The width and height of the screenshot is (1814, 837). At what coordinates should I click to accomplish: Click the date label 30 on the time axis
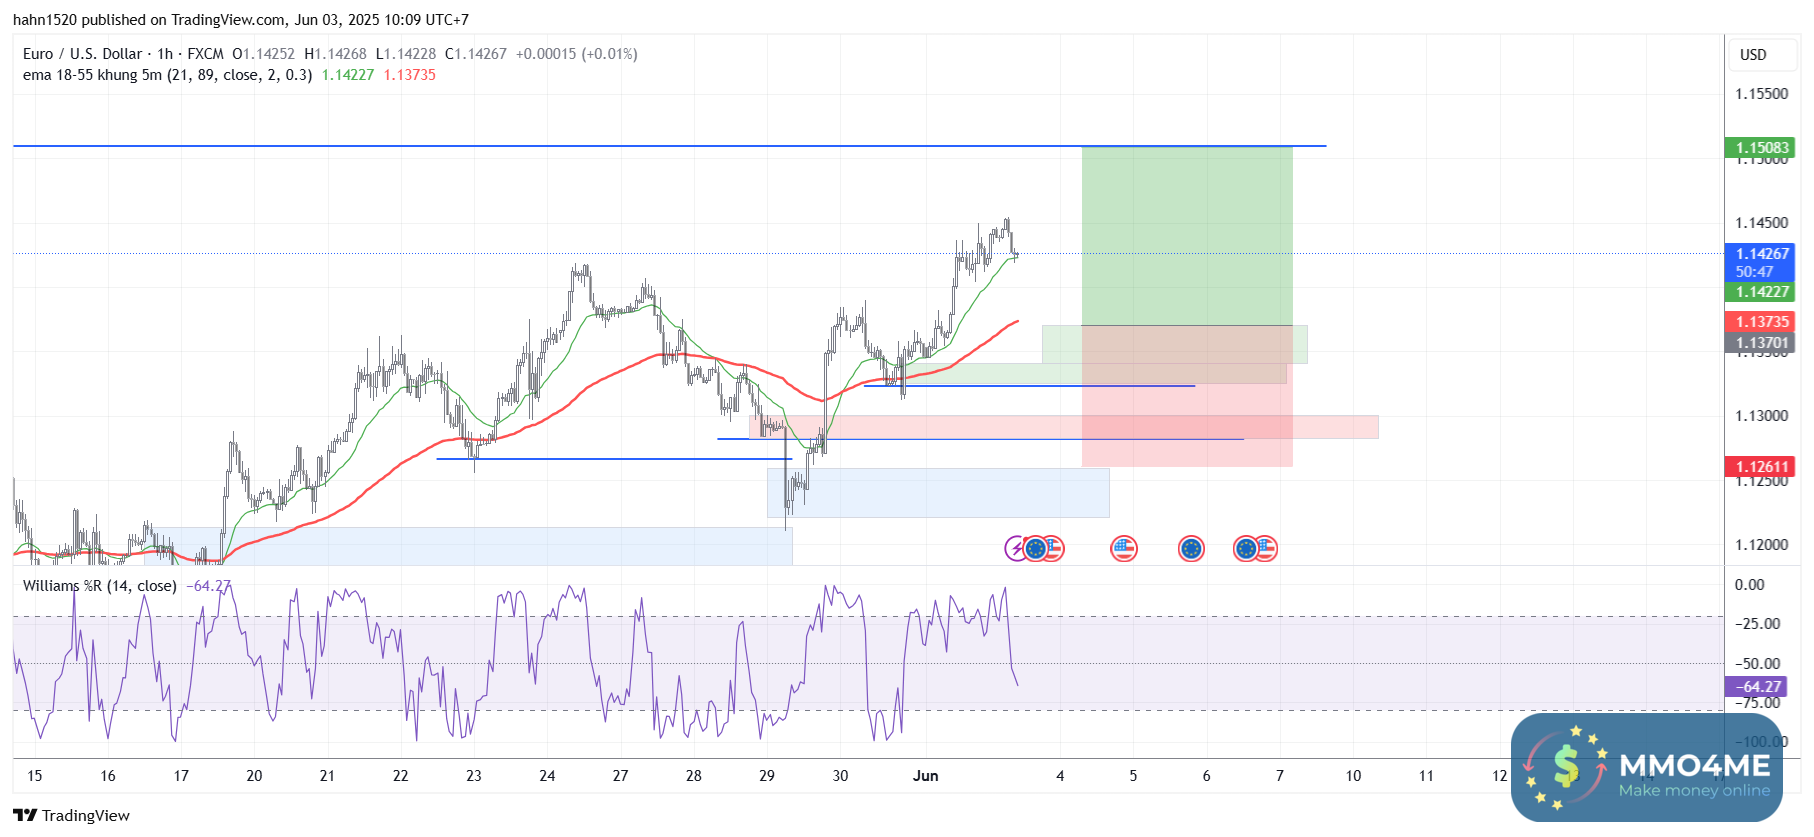pos(840,776)
